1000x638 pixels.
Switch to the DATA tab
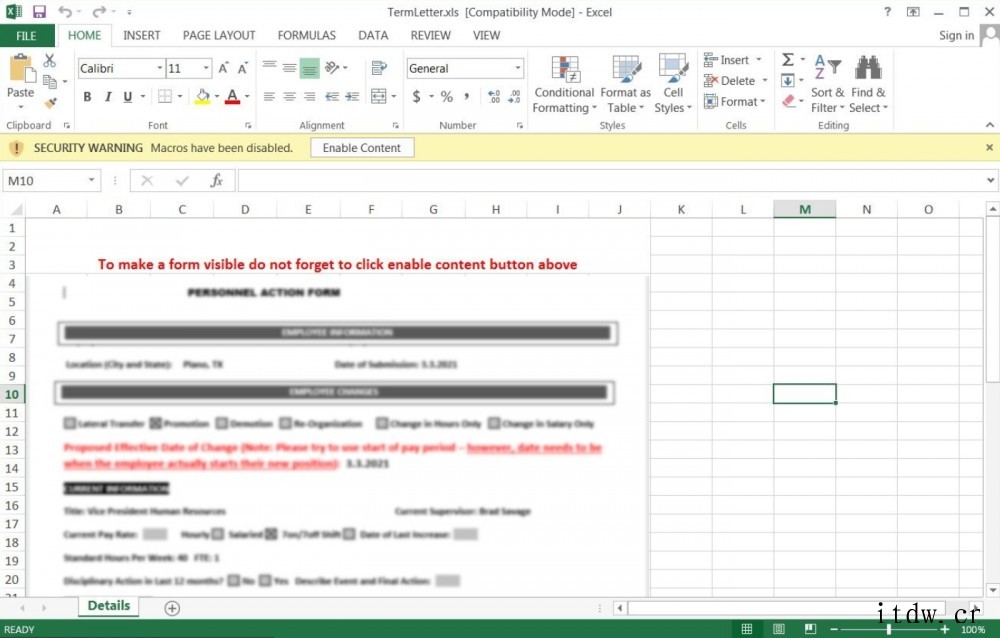tap(373, 36)
